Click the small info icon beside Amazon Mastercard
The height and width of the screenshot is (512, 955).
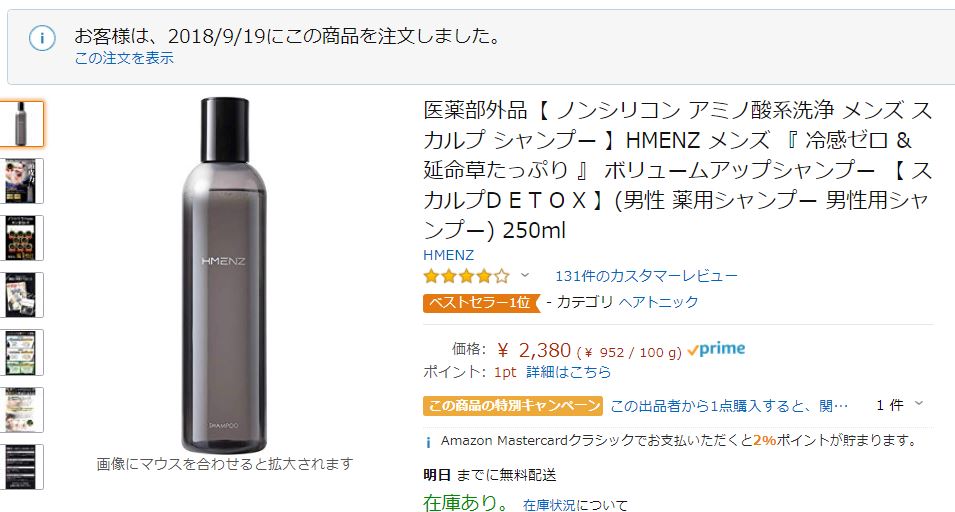(x=428, y=442)
